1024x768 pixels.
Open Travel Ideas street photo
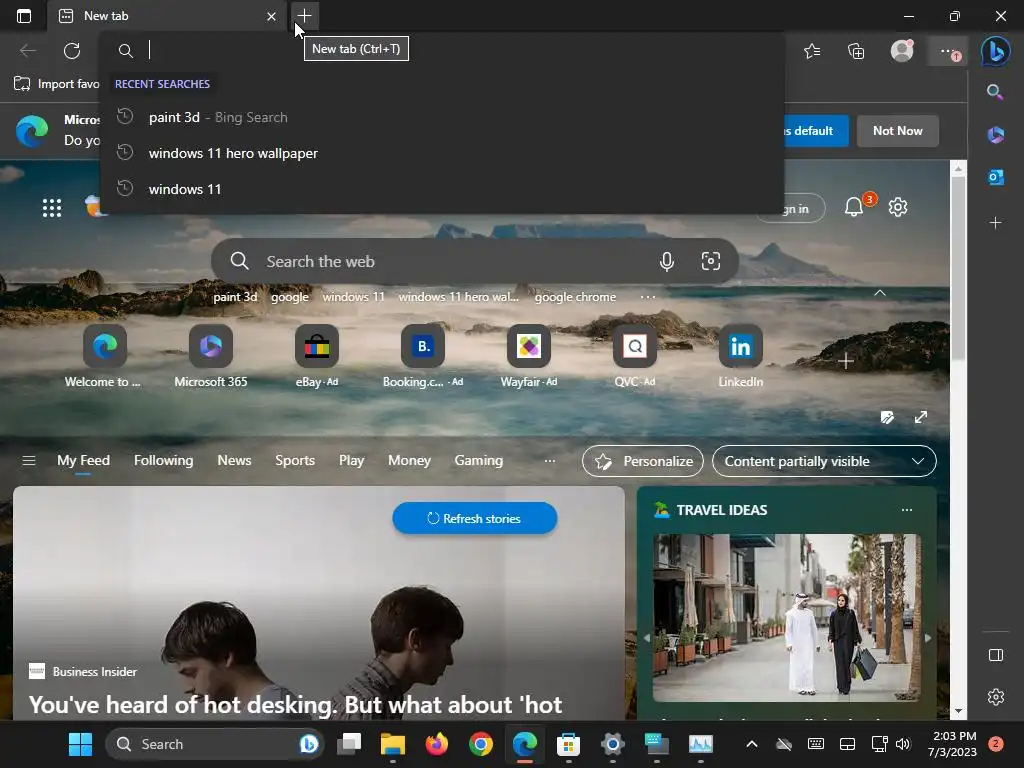pyautogui.click(x=787, y=618)
